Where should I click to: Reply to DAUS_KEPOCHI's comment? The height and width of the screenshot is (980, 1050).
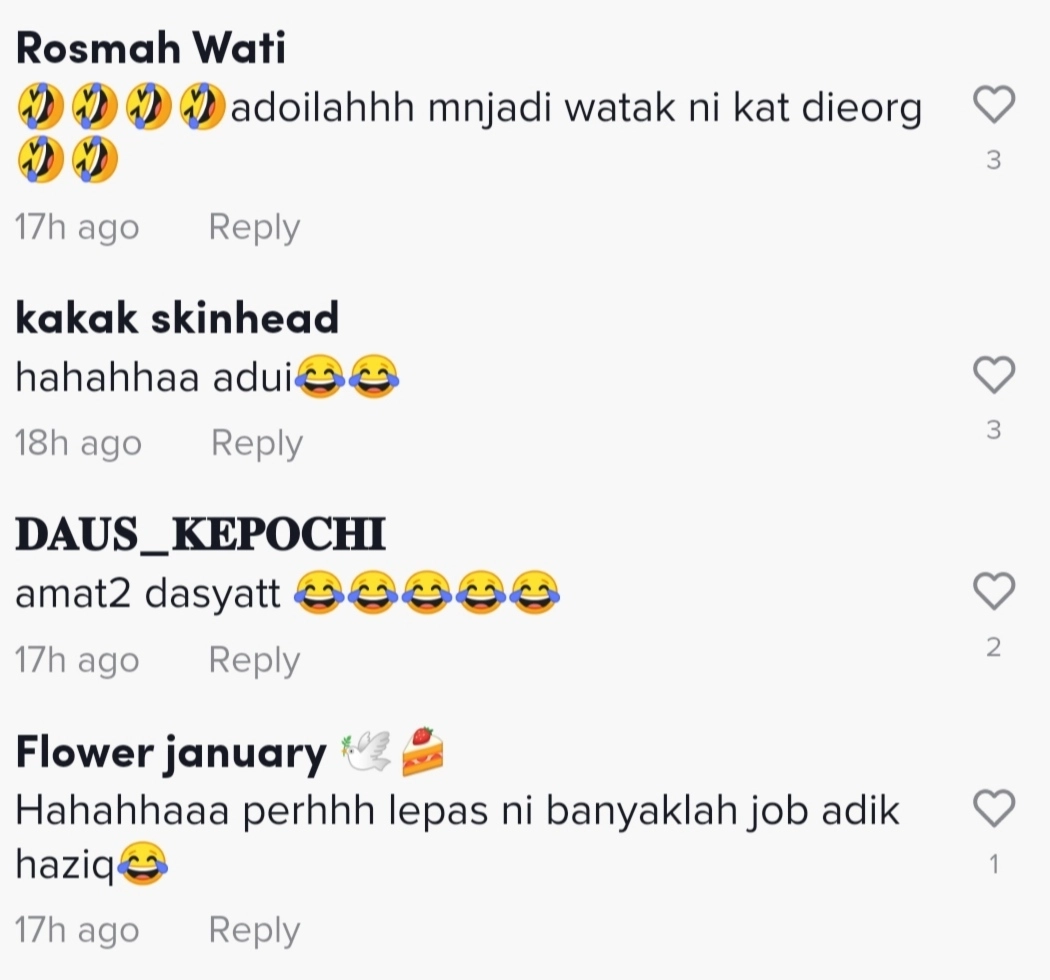pos(254,660)
